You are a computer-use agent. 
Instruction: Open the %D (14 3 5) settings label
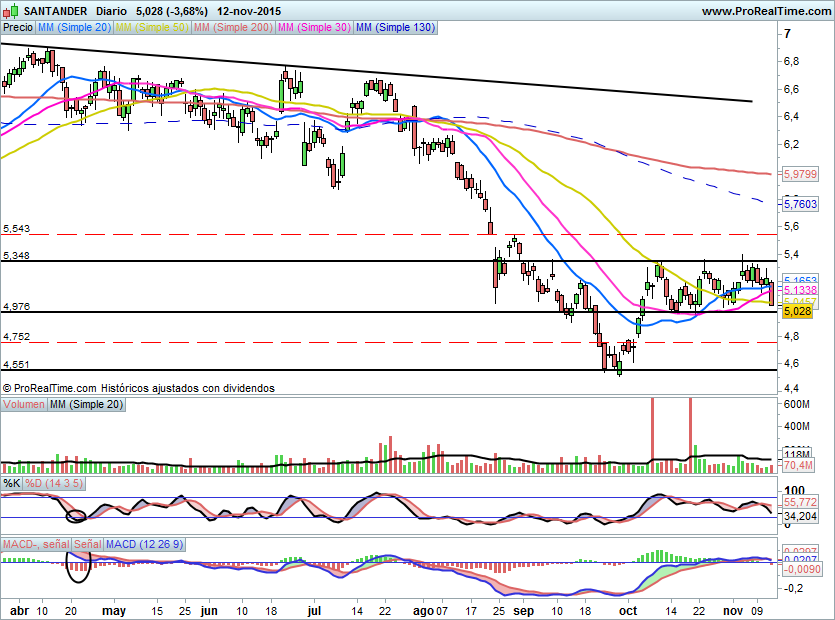tap(54, 484)
